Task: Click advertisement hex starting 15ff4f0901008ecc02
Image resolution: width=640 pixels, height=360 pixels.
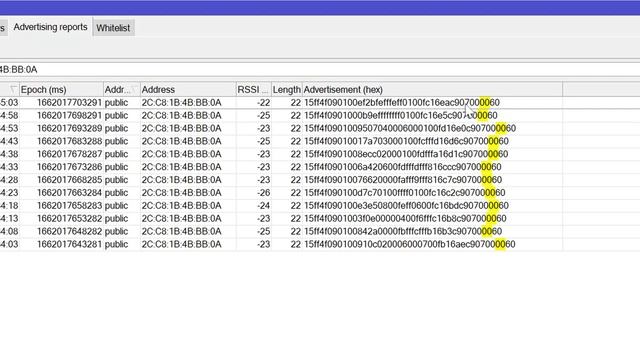Action: coord(406,154)
